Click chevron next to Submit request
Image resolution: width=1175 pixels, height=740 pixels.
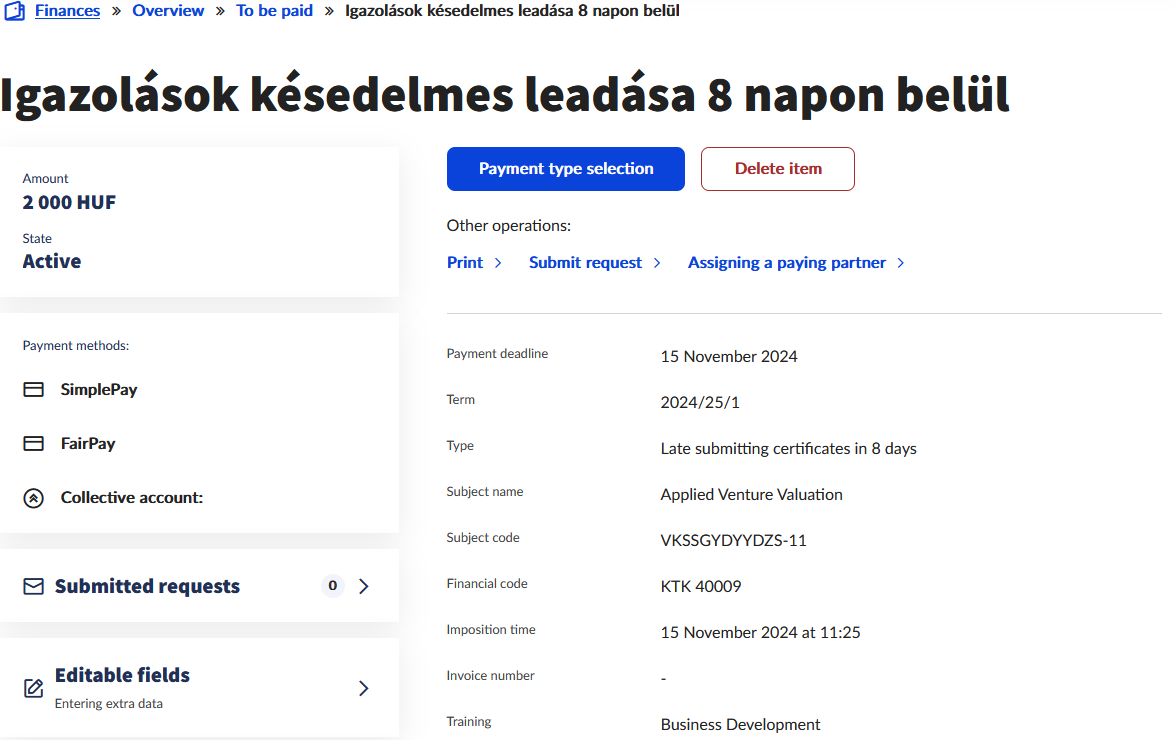(x=657, y=263)
